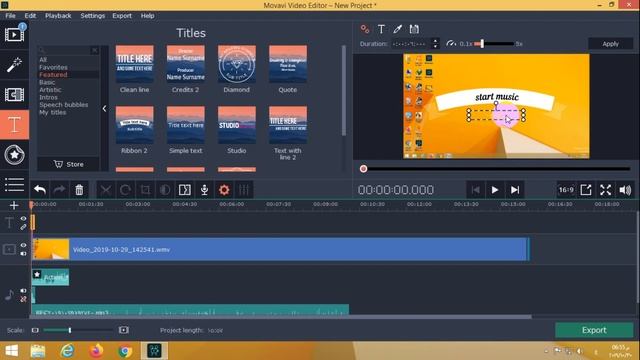This screenshot has height=360, width=640.
Task: Open the Windows Start button
Action: [x=11, y=351]
